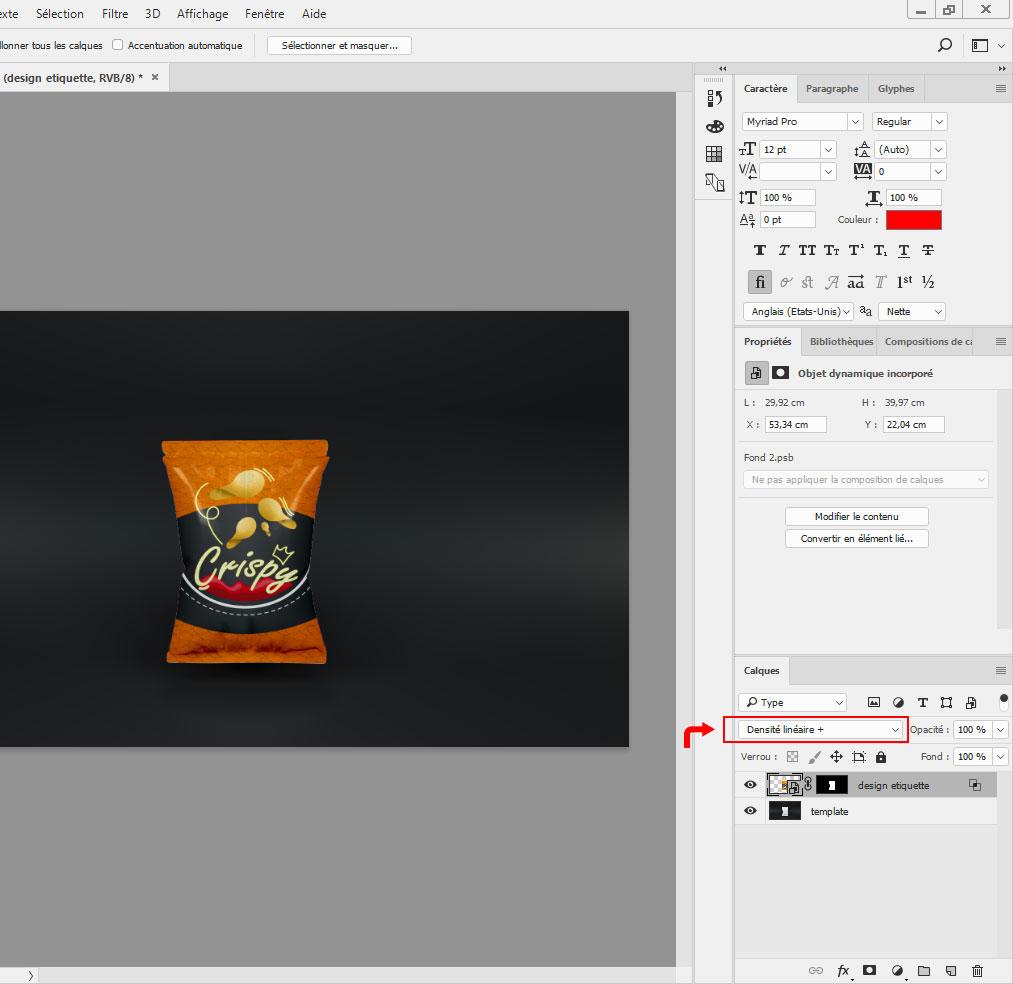
Task: Apply Subscript text style
Action: (880, 250)
